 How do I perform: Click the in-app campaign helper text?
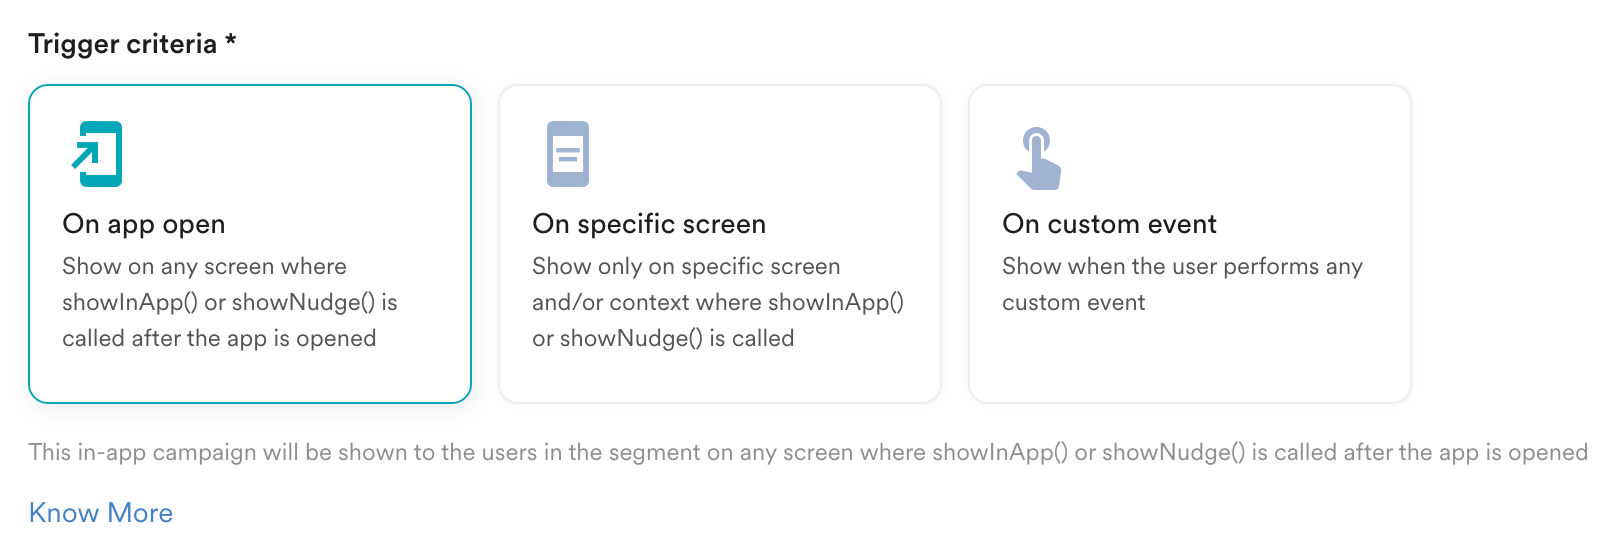tap(808, 452)
